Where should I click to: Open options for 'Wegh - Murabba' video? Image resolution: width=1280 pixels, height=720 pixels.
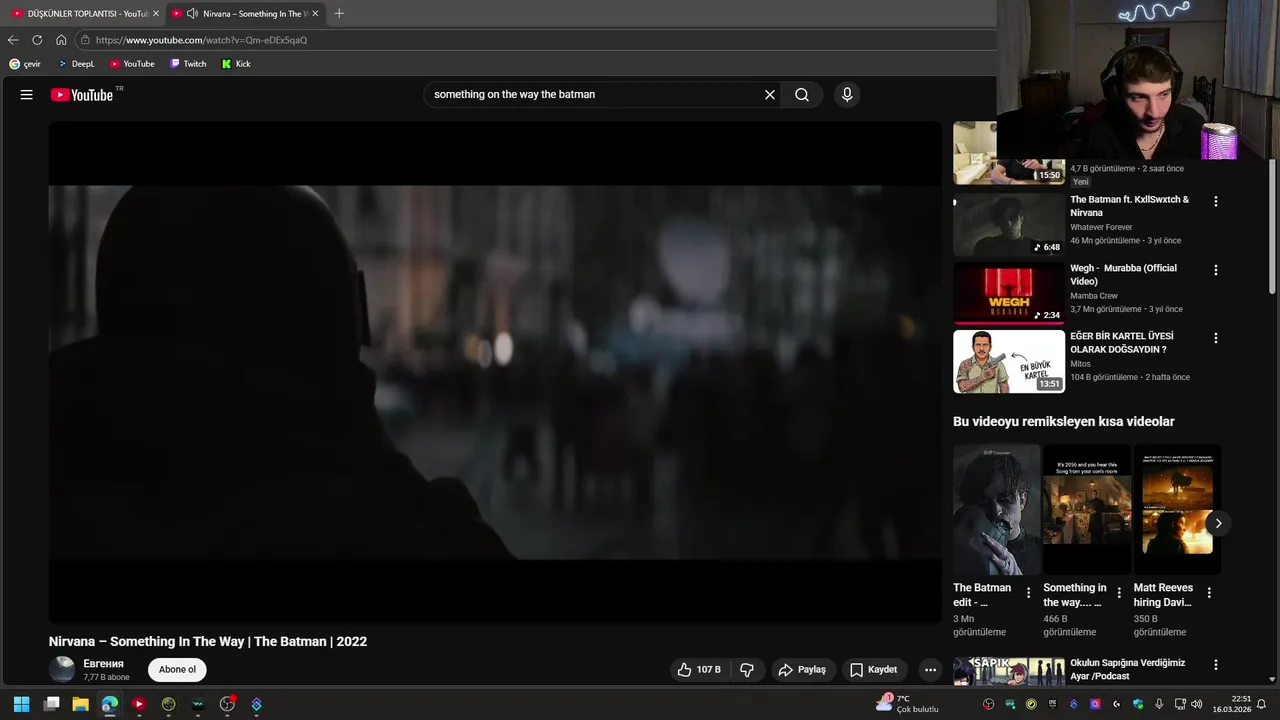point(1216,270)
